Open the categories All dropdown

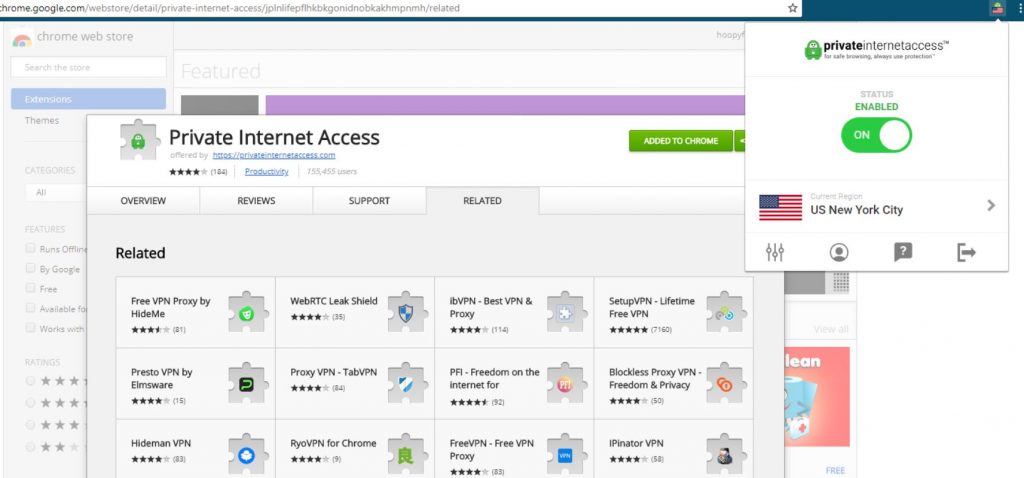point(56,193)
